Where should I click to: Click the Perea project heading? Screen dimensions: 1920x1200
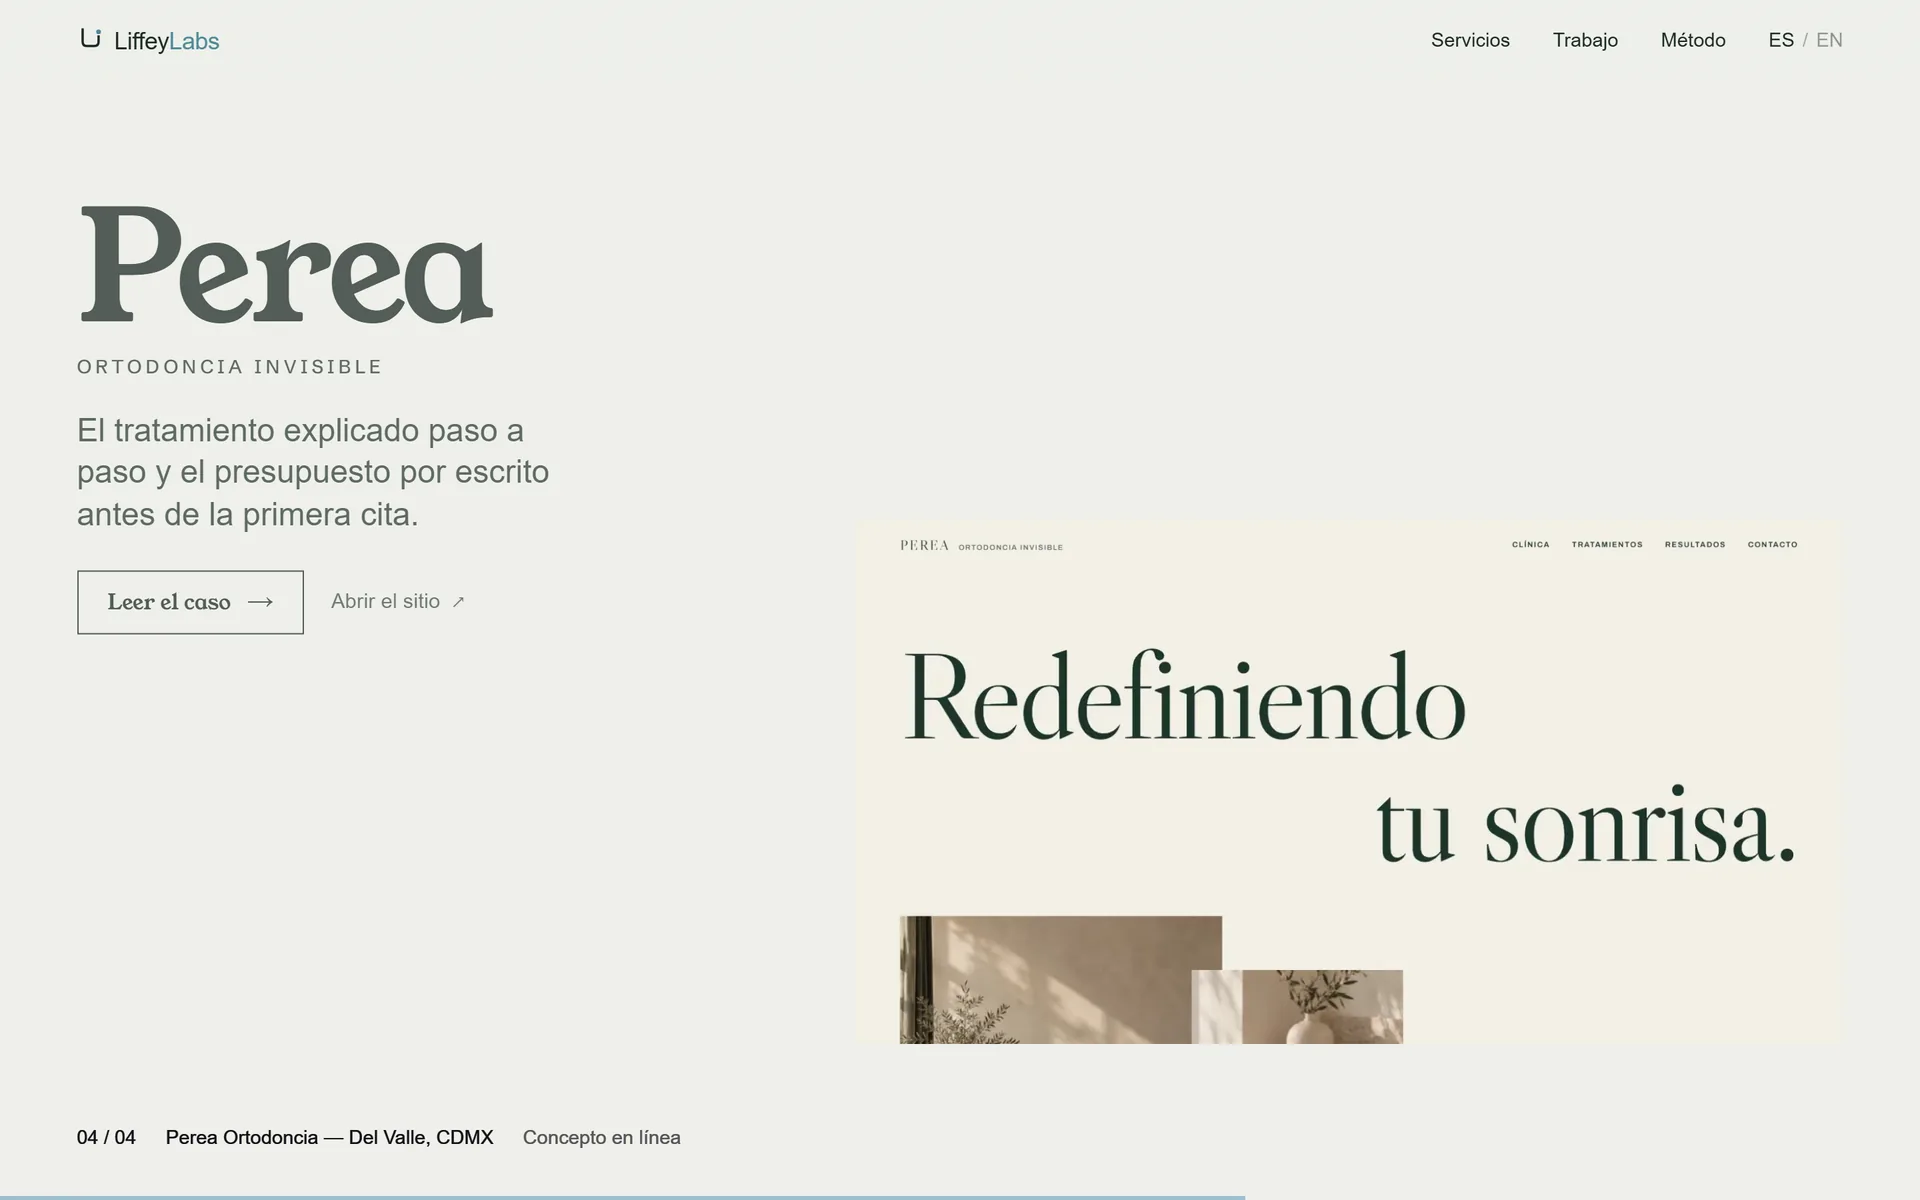(286, 265)
